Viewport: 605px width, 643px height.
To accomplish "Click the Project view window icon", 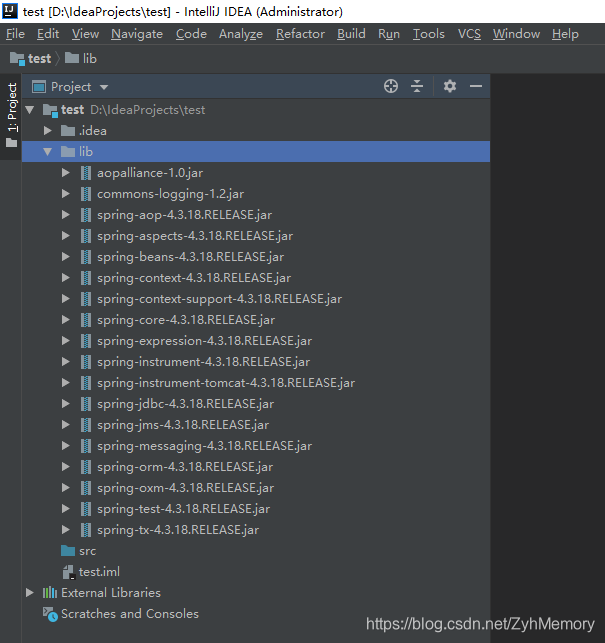I will pyautogui.click(x=39, y=87).
